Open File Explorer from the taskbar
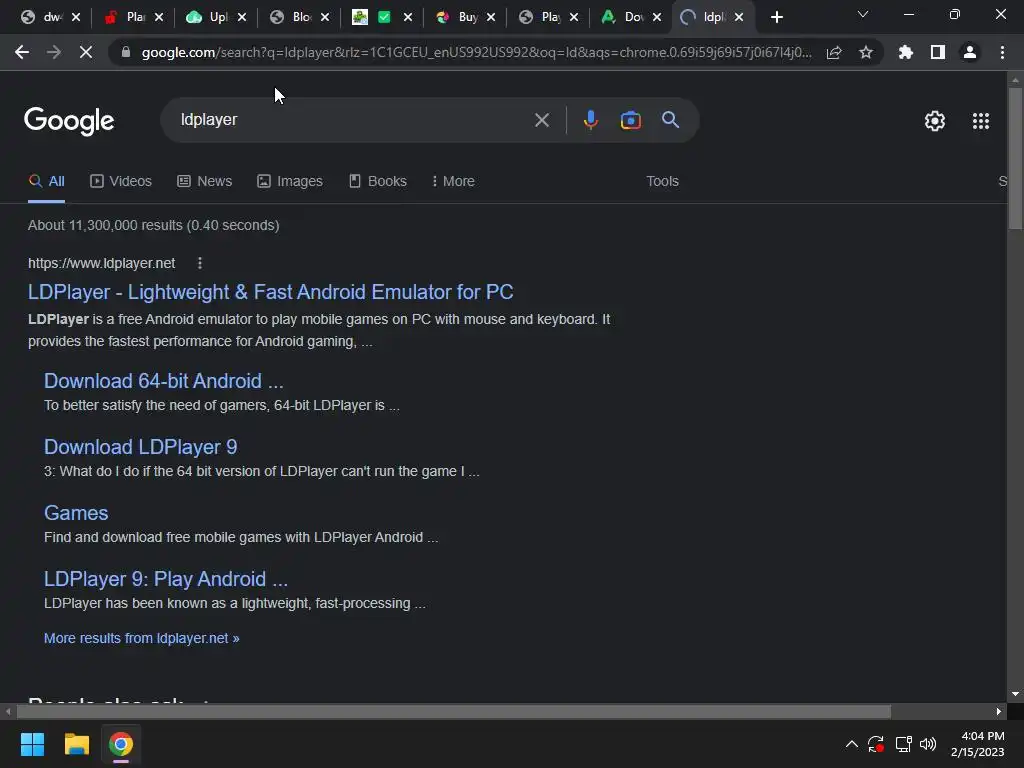1024x768 pixels. [76, 744]
